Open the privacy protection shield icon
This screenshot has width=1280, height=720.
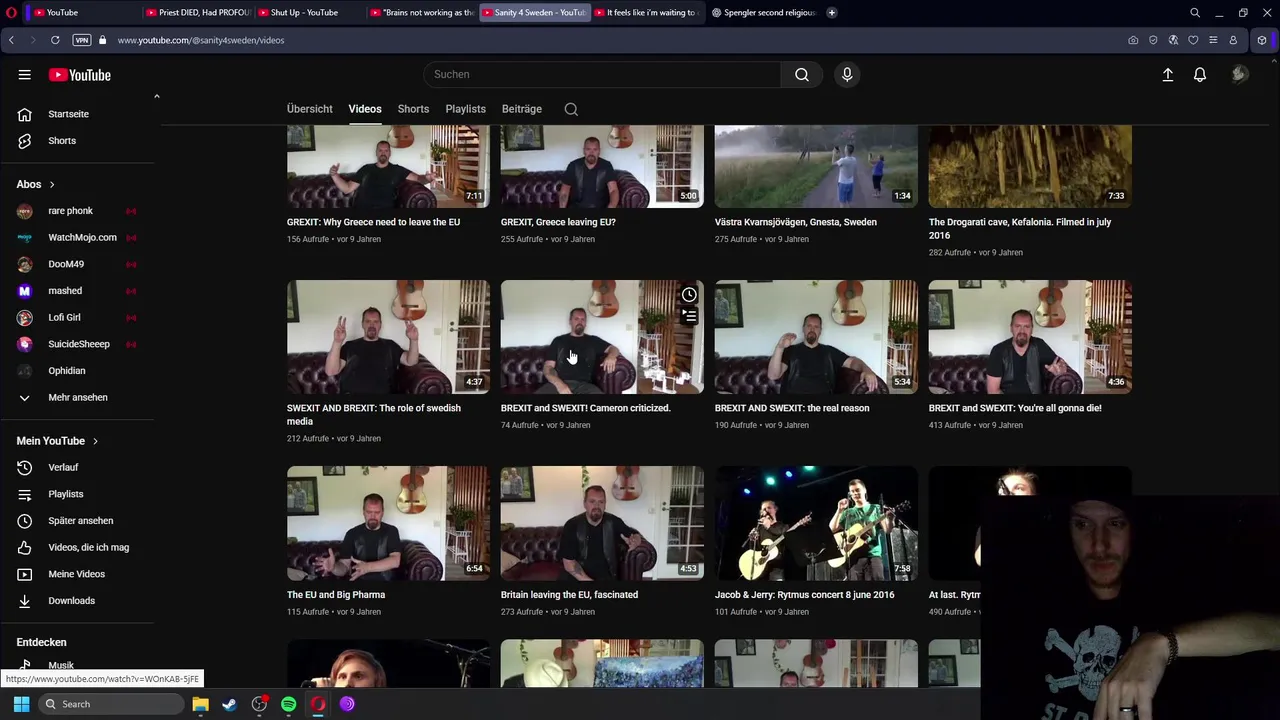tap(1153, 40)
